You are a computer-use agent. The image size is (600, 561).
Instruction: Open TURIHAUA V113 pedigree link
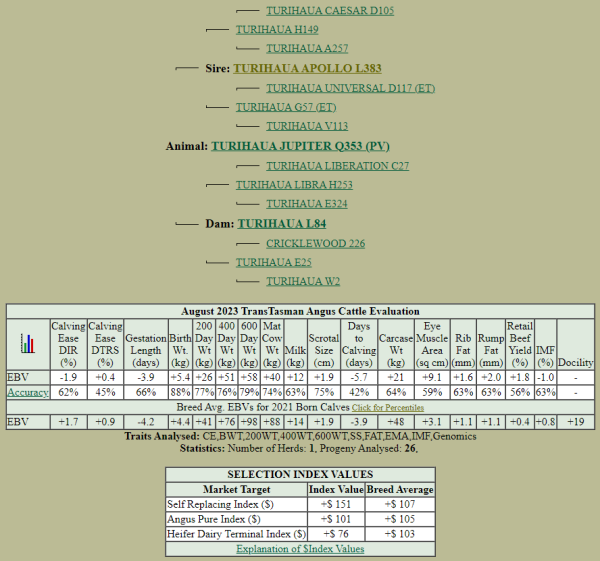point(307,126)
